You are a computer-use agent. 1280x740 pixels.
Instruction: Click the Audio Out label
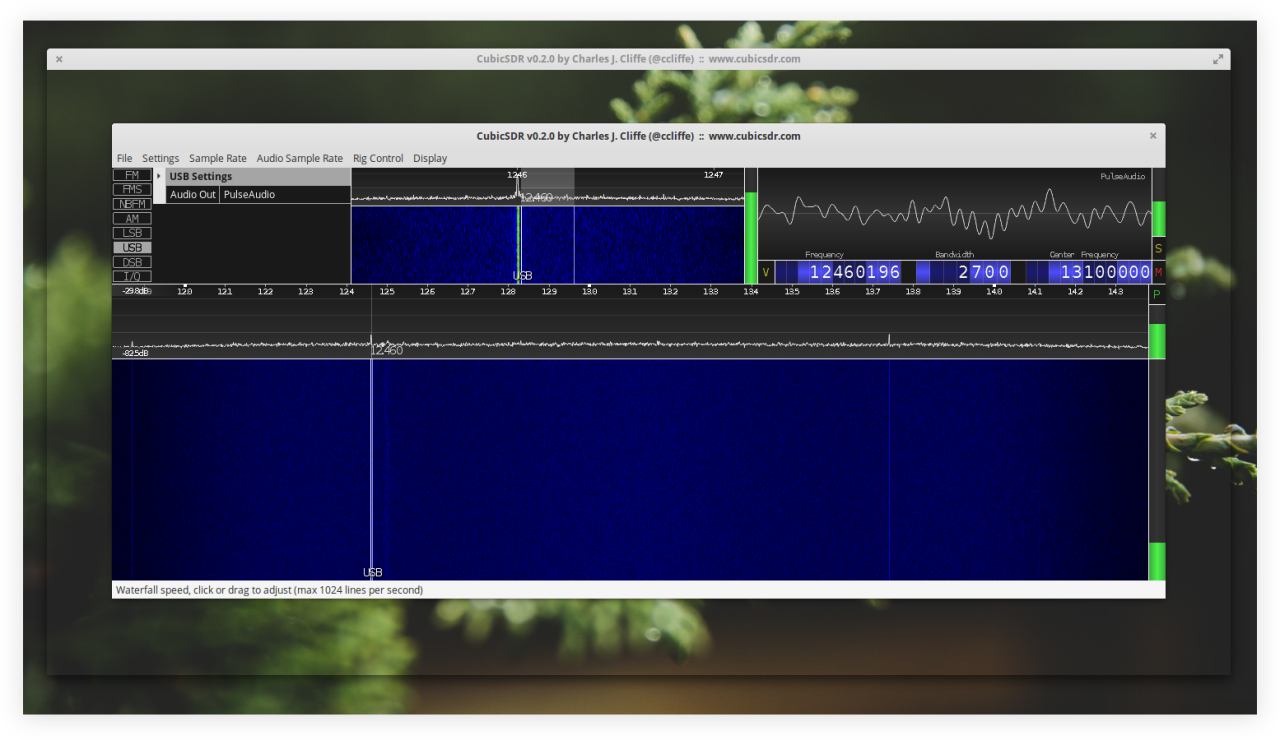coord(193,194)
